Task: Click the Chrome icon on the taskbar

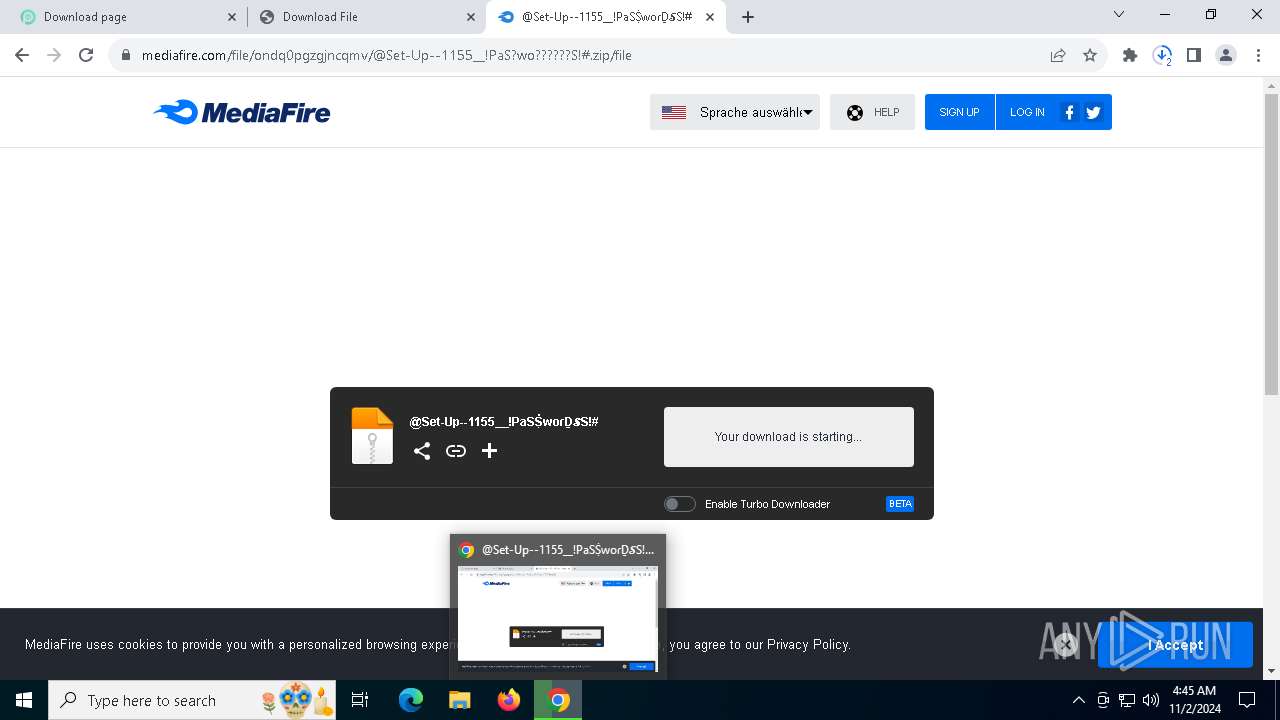Action: [x=558, y=700]
